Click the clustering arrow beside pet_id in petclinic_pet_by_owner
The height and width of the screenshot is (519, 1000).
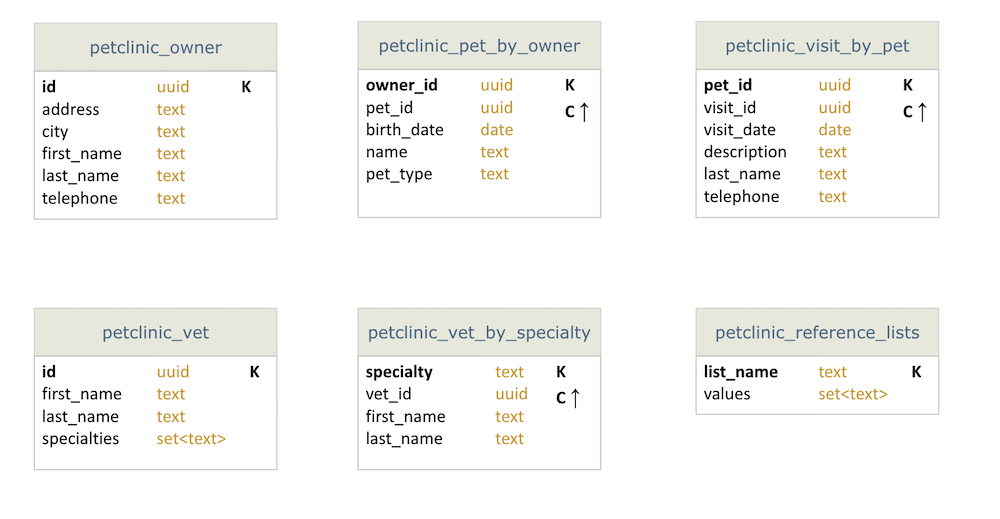(x=584, y=111)
